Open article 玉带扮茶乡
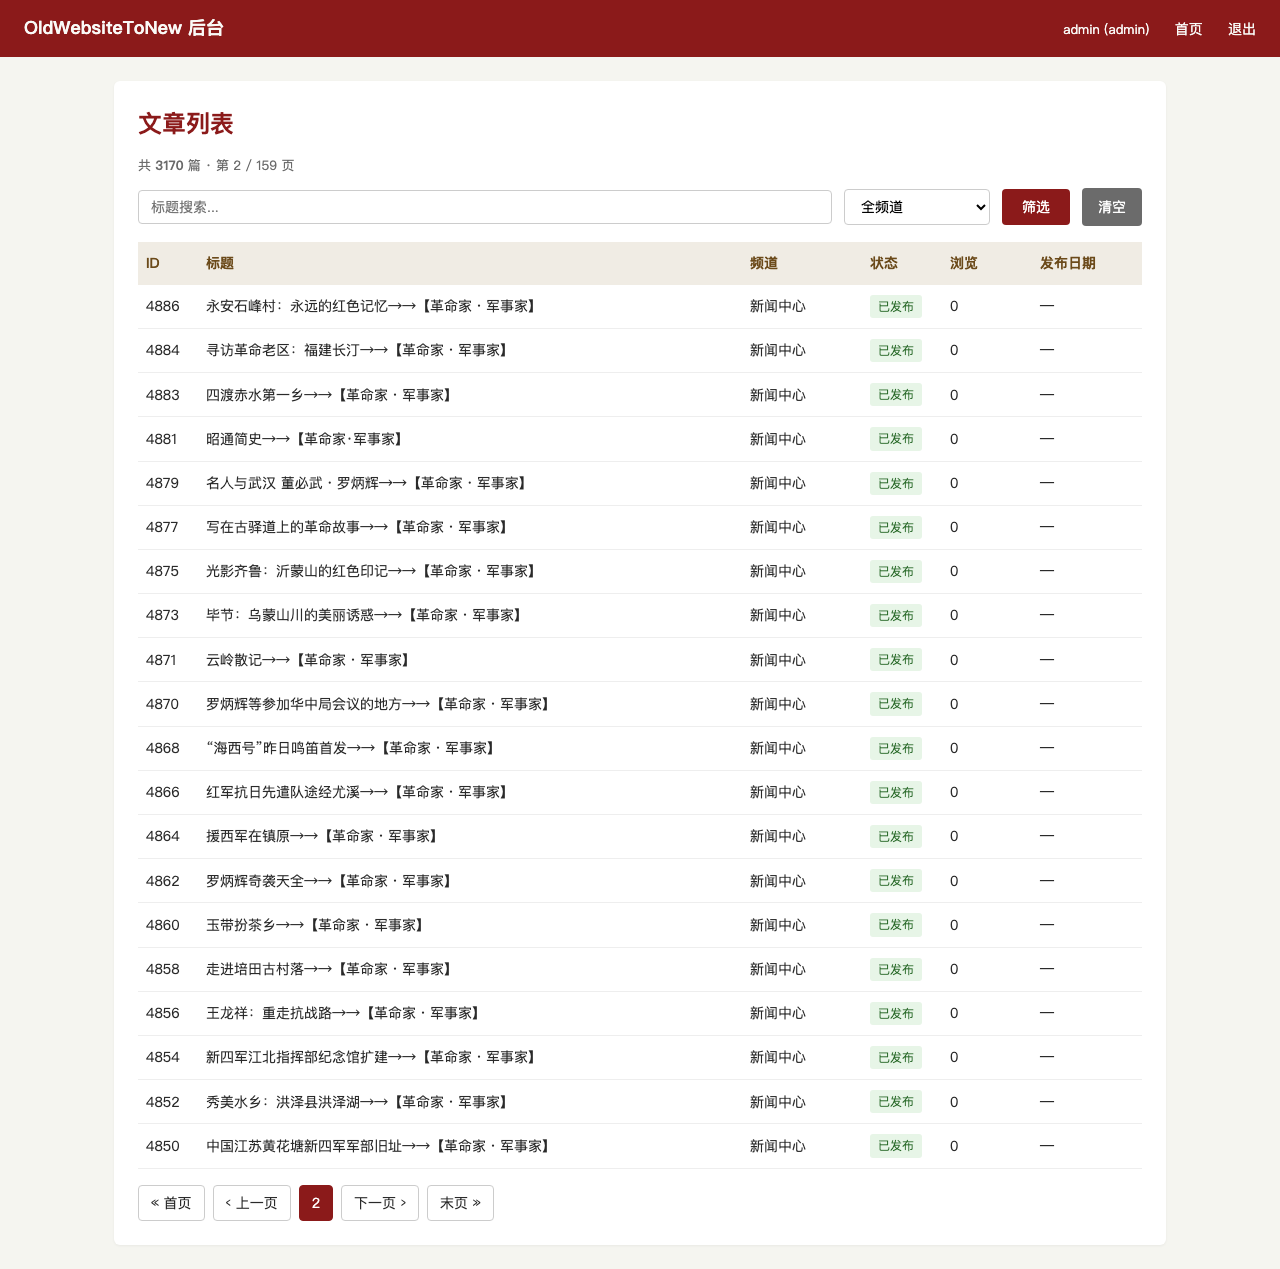The height and width of the screenshot is (1269, 1280). point(317,925)
